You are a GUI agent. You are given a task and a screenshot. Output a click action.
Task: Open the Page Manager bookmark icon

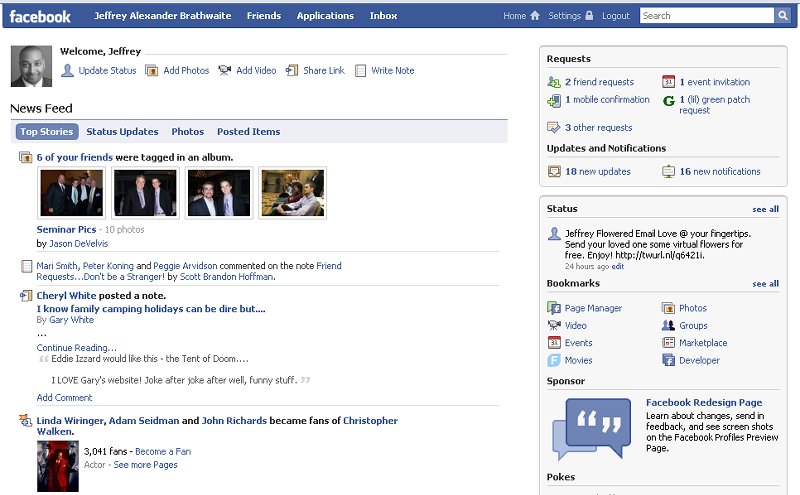tap(554, 309)
